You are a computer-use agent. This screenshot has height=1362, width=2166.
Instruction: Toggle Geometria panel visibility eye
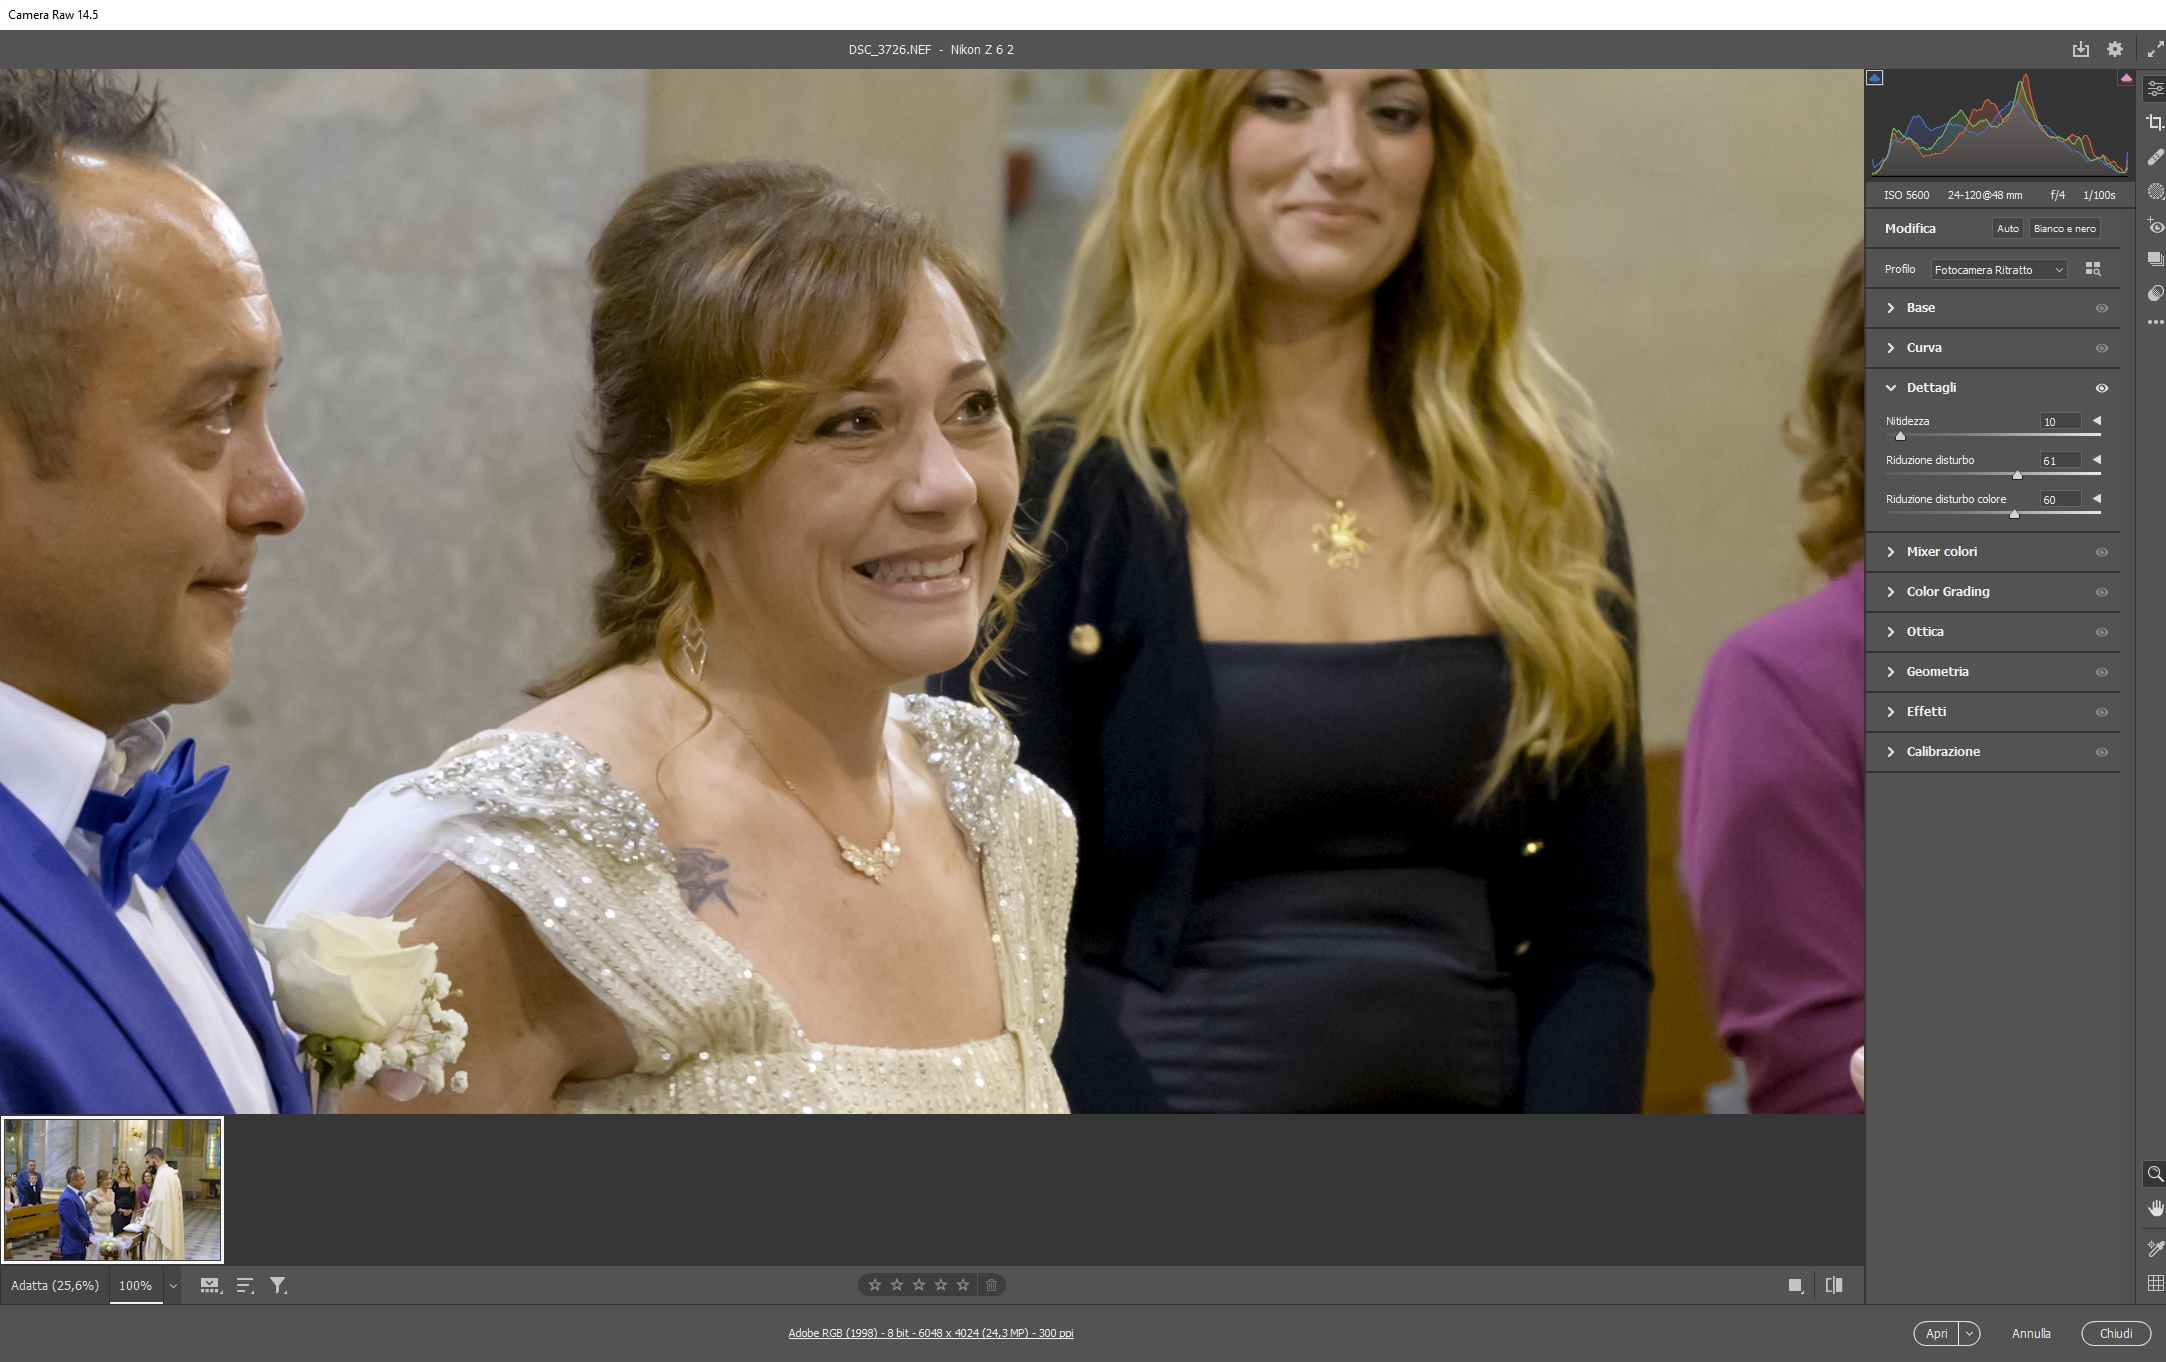(x=2101, y=672)
